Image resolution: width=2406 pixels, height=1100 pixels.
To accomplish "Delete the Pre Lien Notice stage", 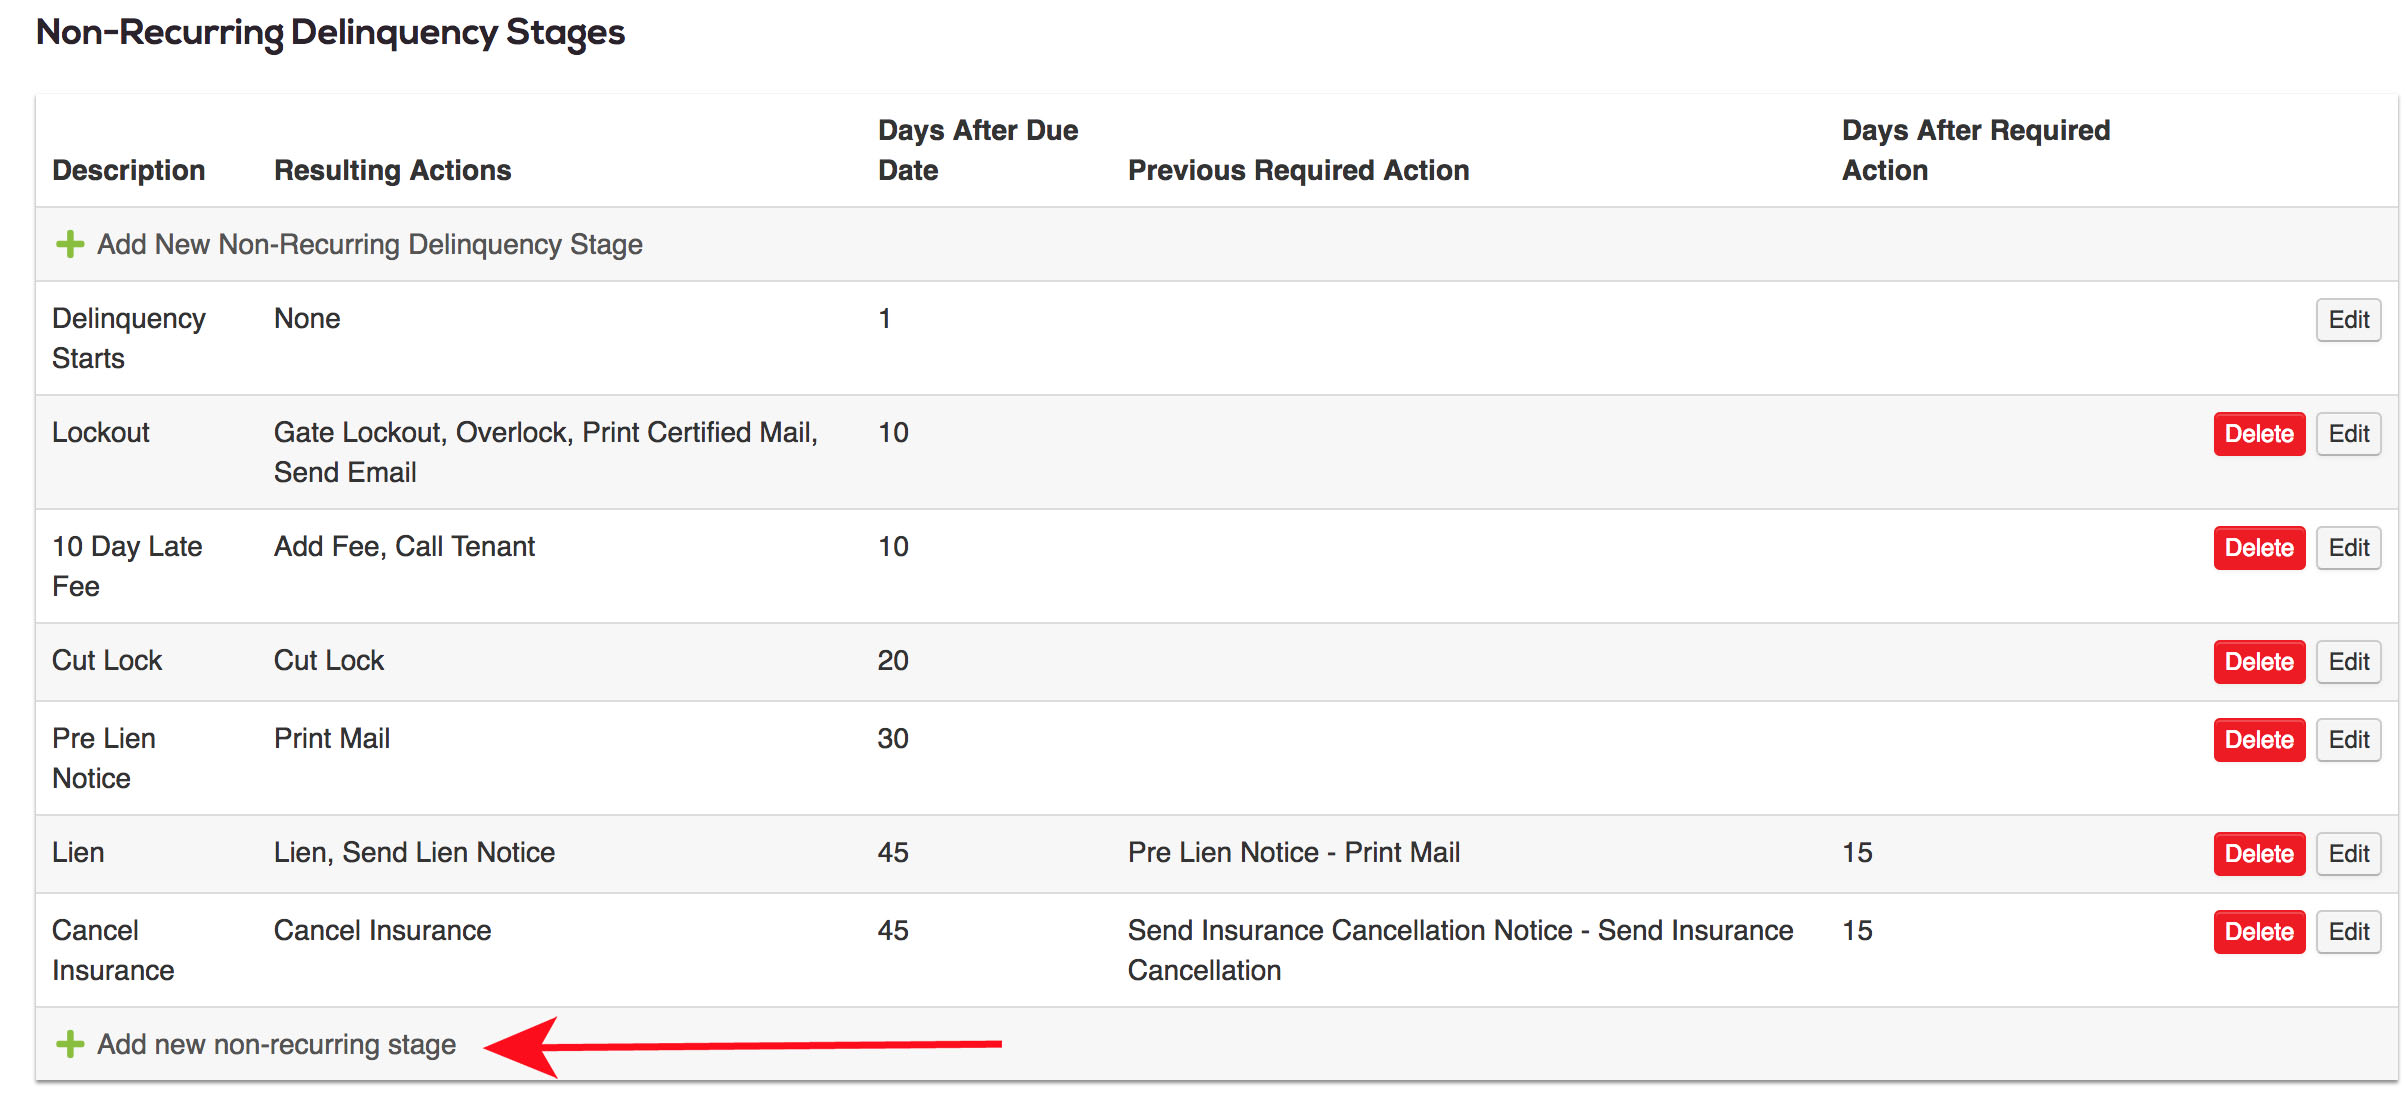I will [x=2259, y=740].
